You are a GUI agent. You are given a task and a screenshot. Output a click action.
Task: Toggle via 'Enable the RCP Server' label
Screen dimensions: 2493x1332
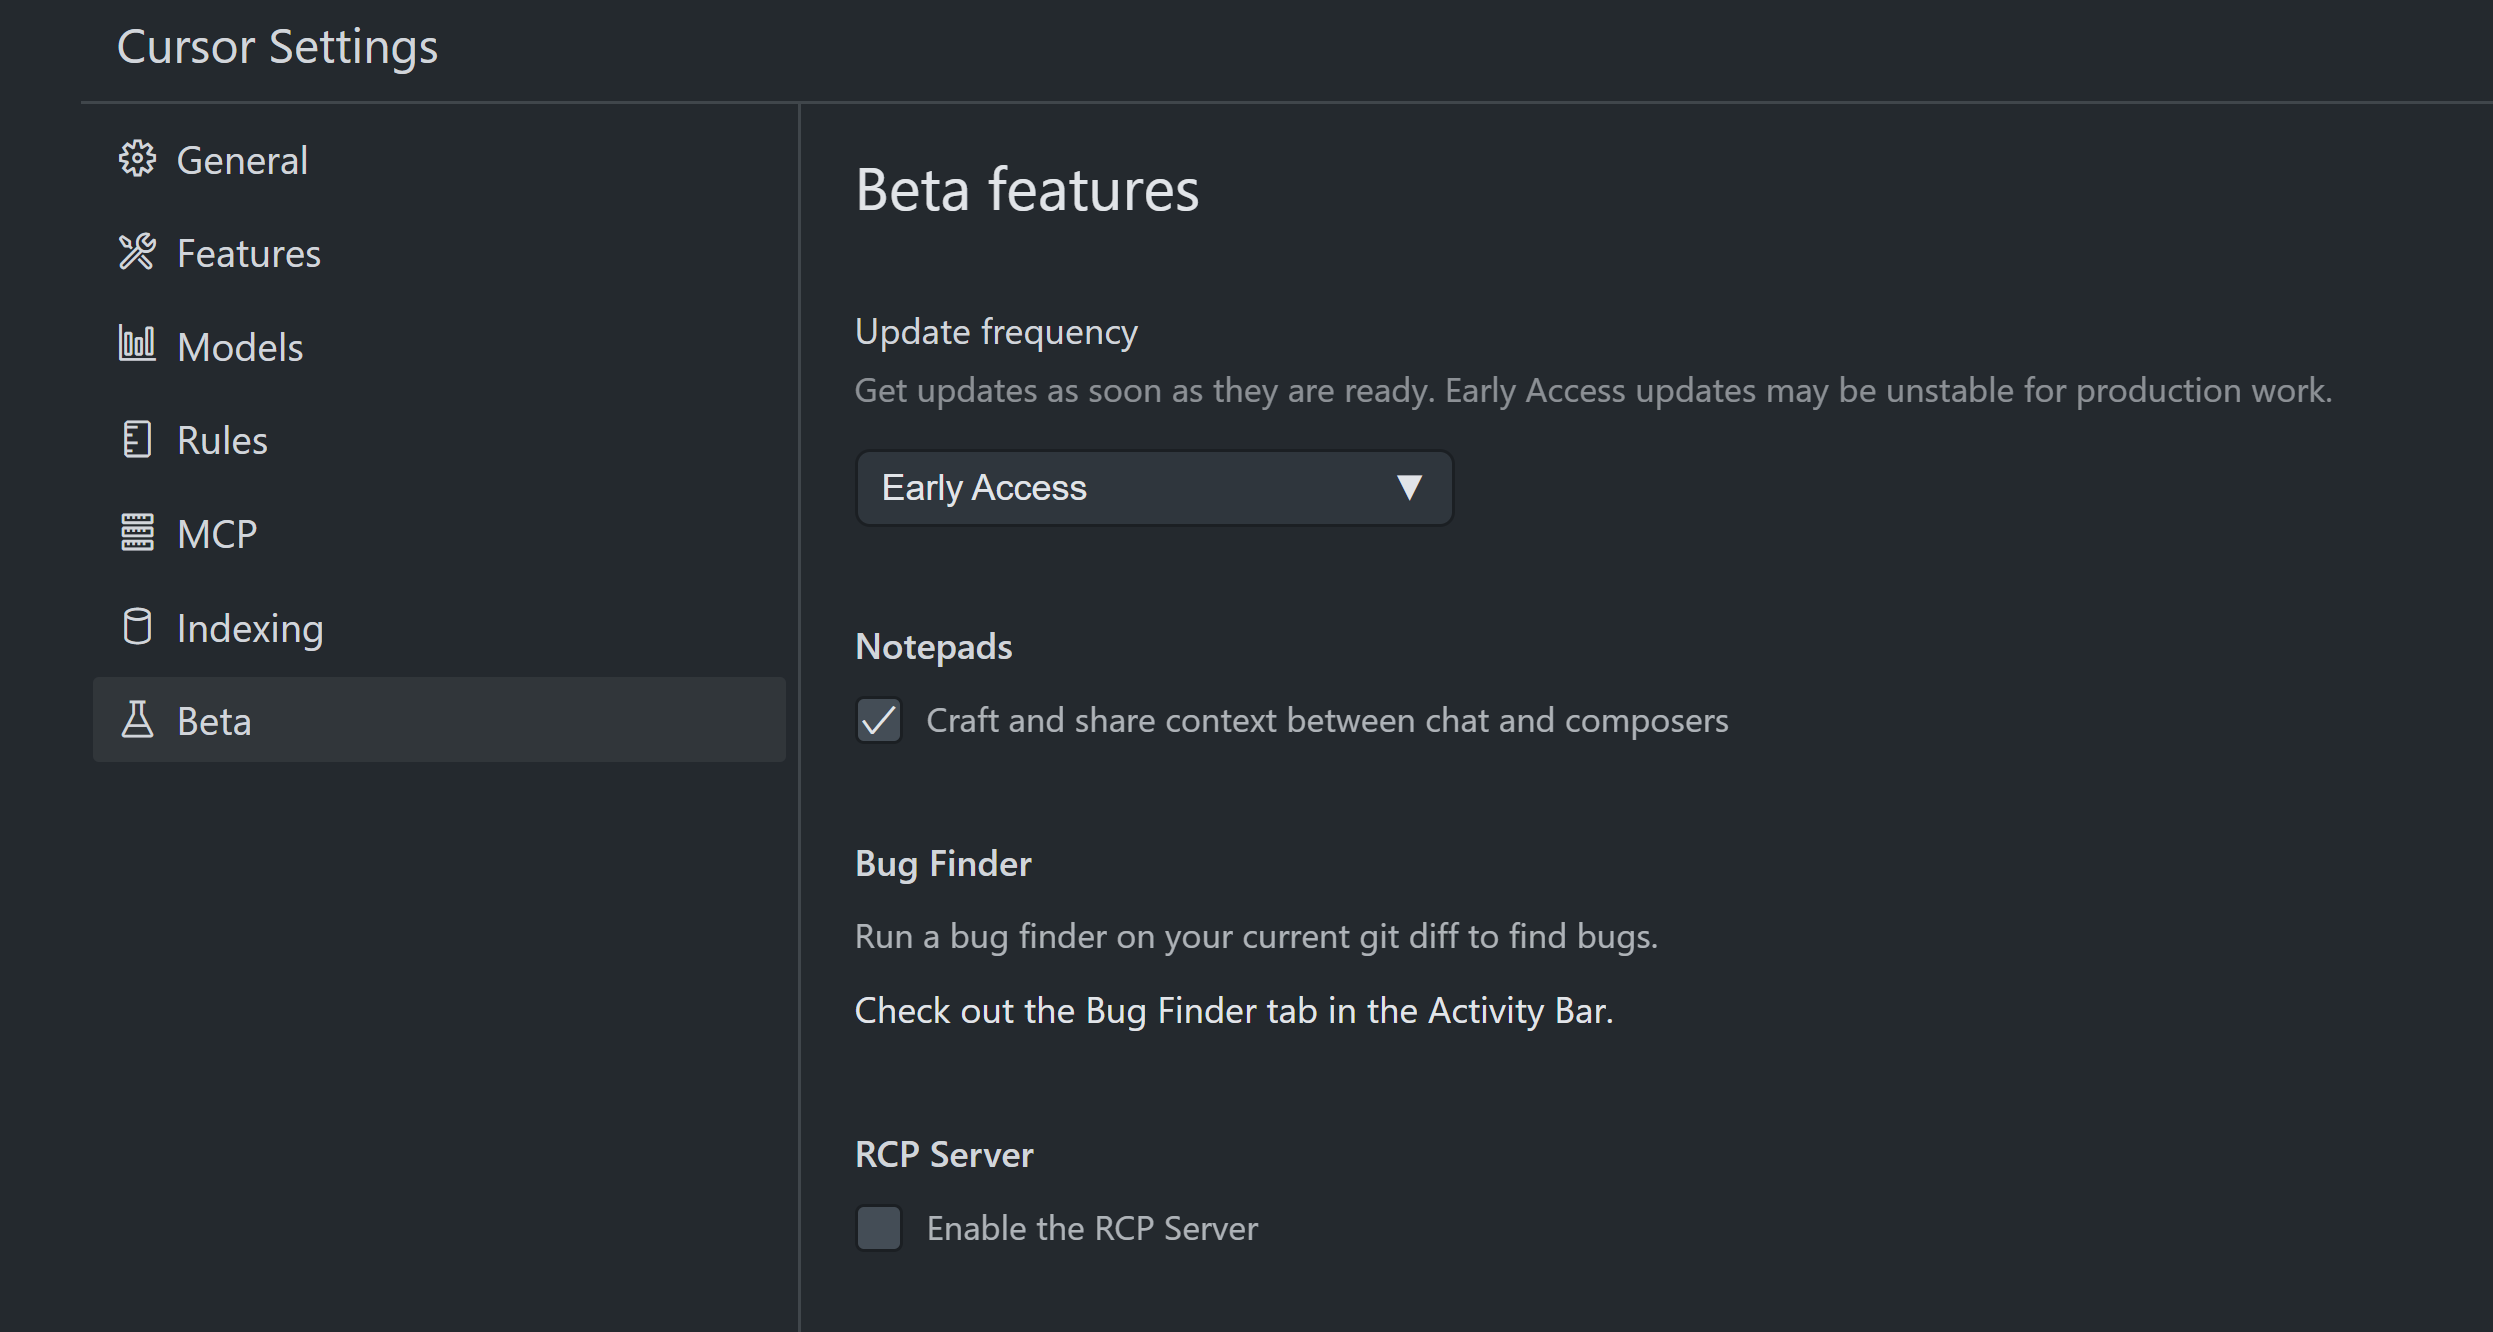(1092, 1228)
